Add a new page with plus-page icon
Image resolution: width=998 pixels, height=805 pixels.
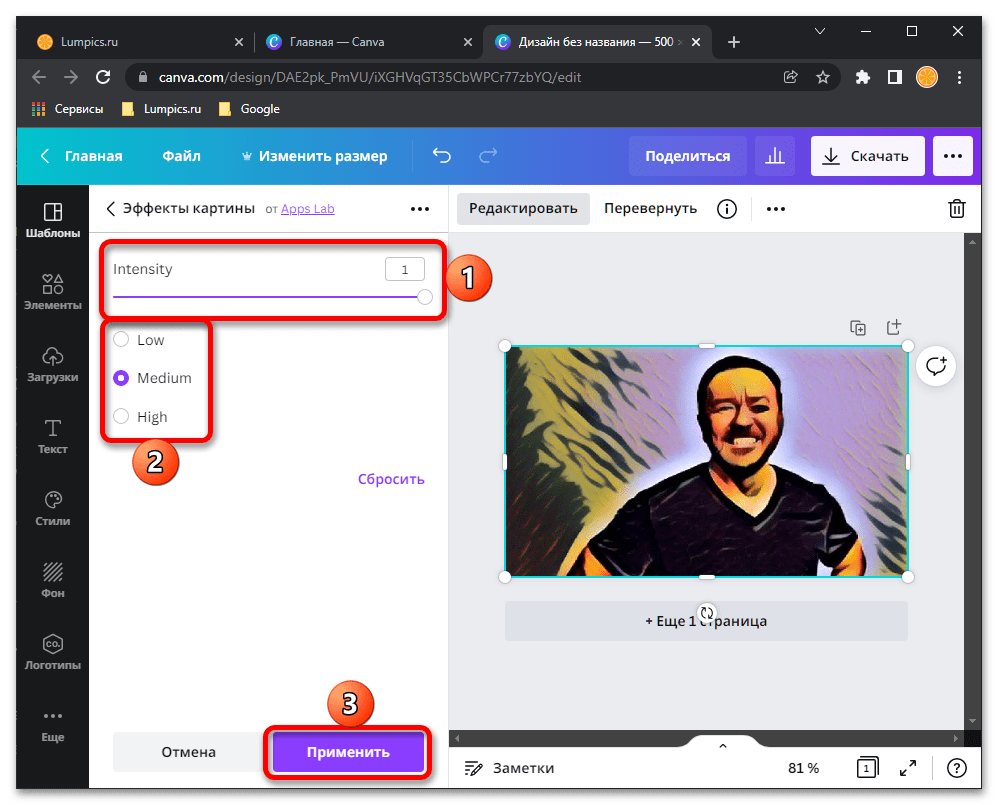coord(894,327)
